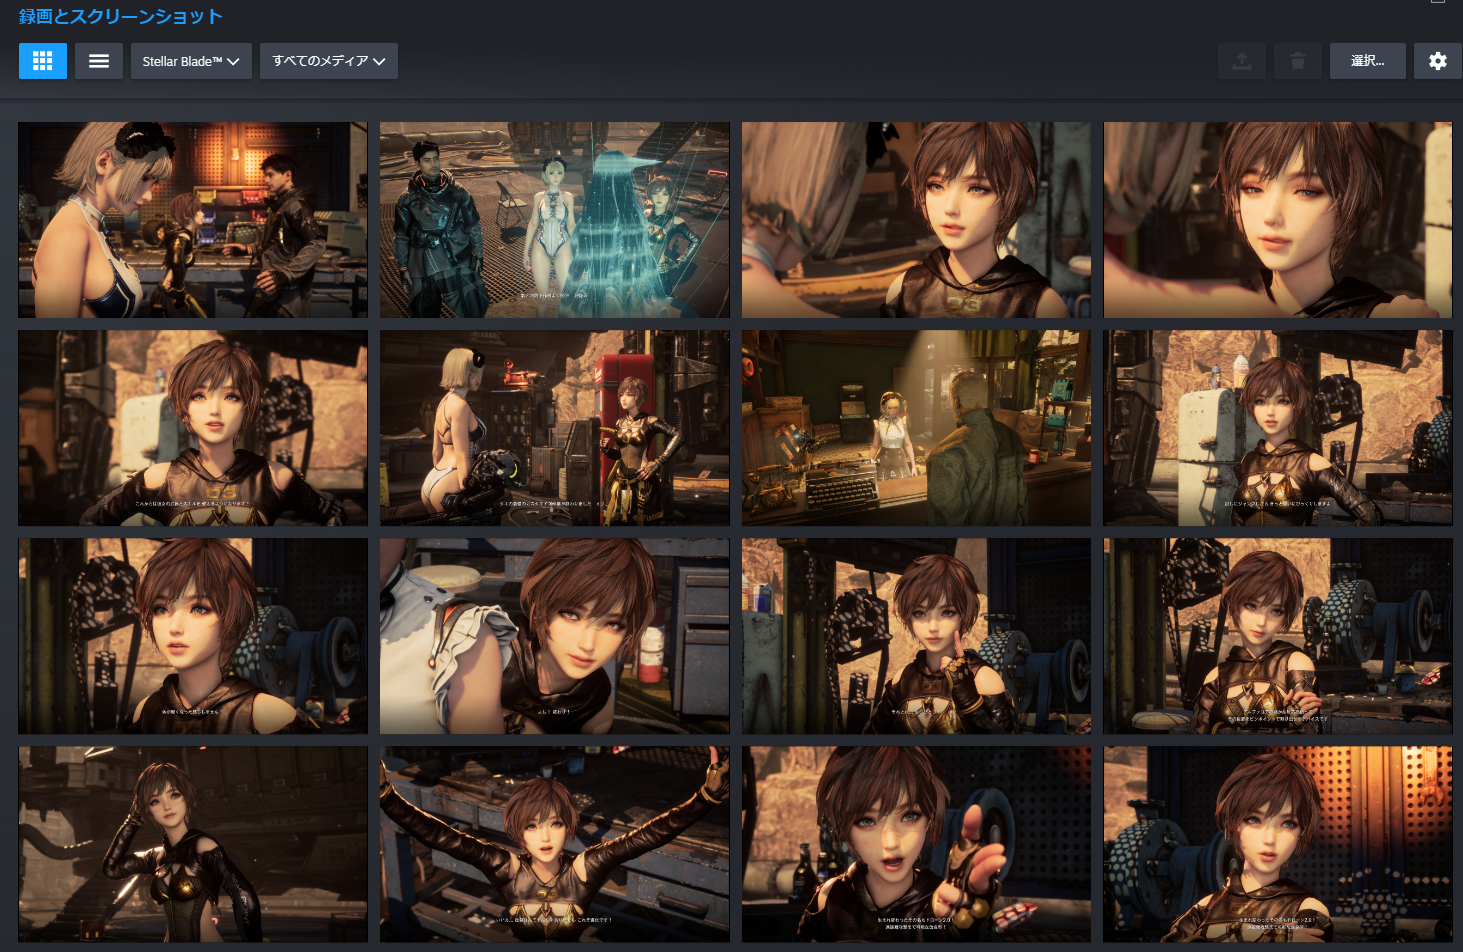Screen dimensions: 1463x952
Task: Open thumbnail with white ruffled sleeve in foreground
Action: (555, 636)
